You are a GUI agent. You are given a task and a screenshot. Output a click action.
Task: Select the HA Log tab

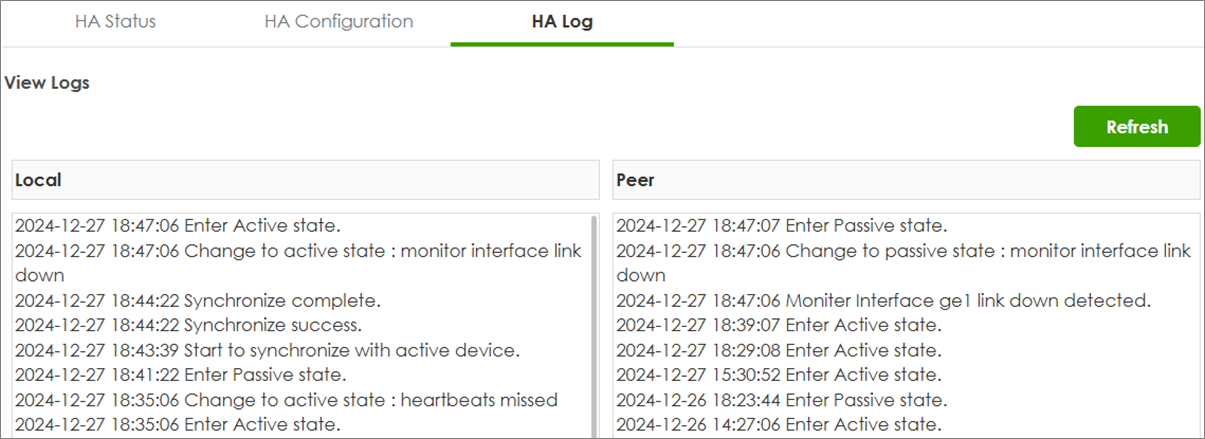pyautogui.click(x=562, y=21)
